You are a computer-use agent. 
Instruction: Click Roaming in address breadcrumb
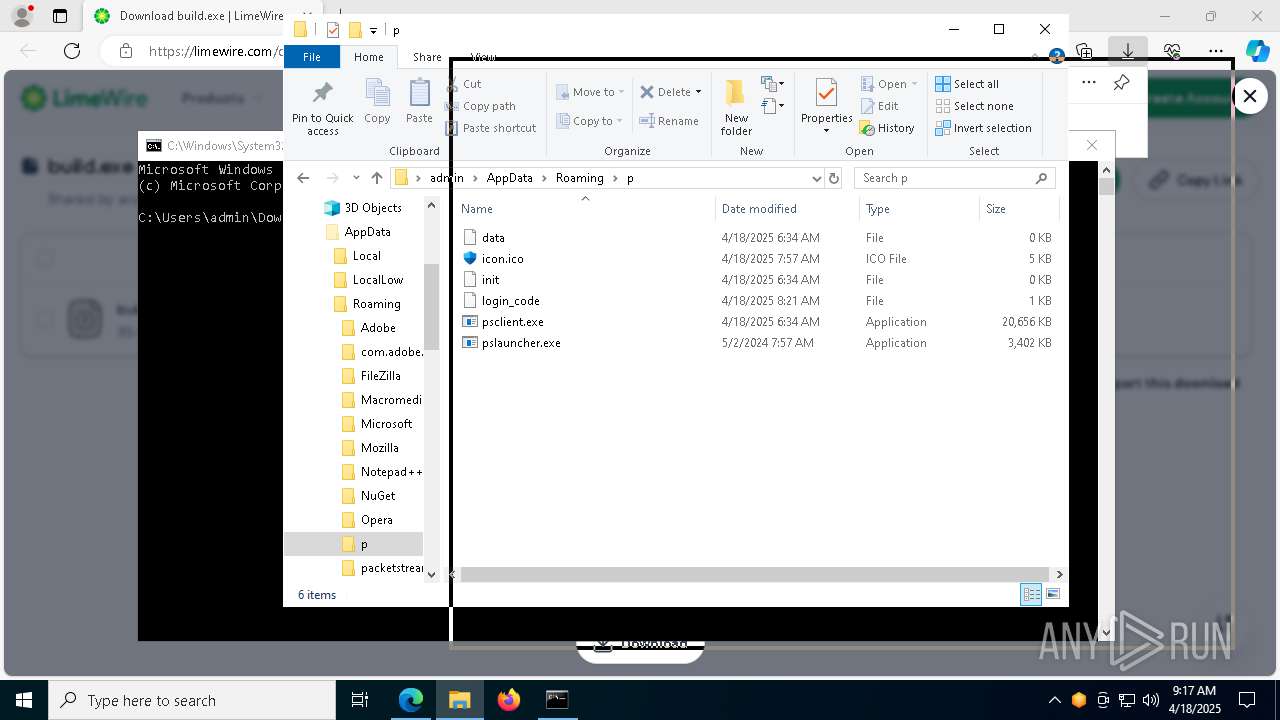pos(579,178)
